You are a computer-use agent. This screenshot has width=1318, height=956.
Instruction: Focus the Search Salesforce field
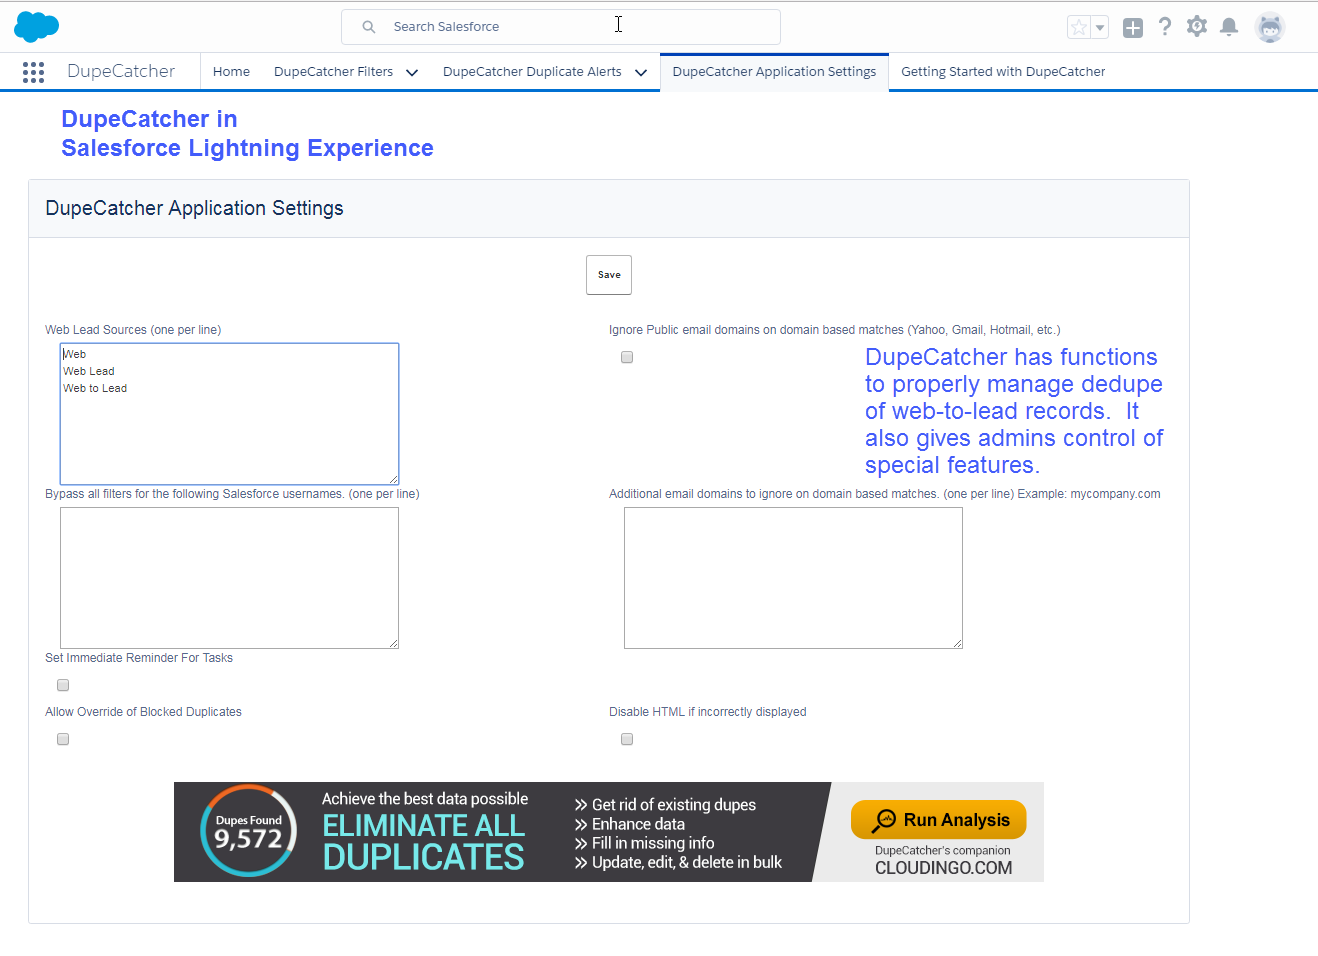560,27
